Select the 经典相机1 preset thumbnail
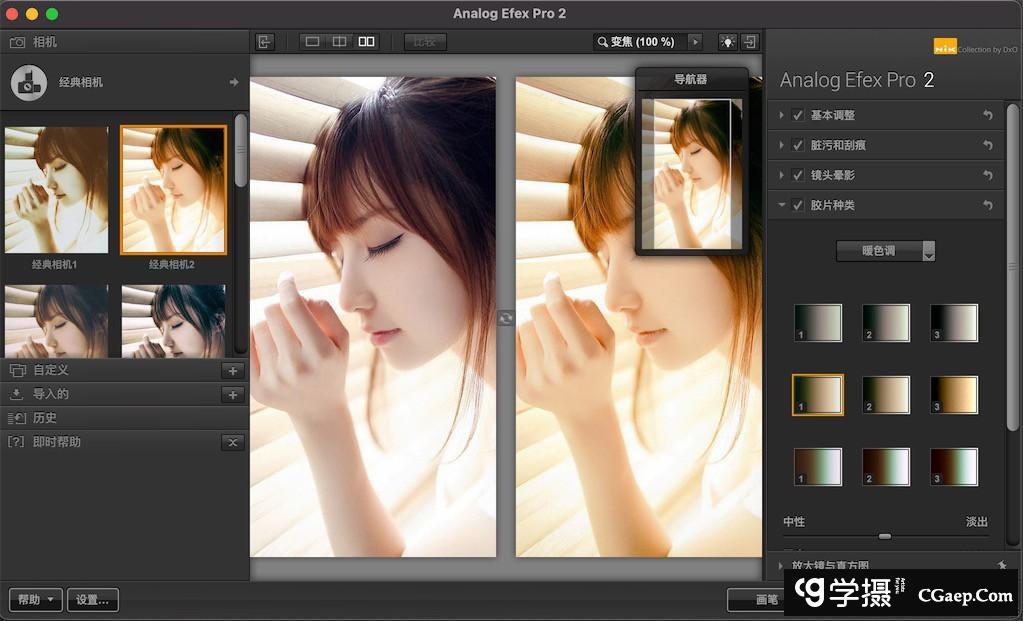The height and width of the screenshot is (621, 1023). tap(56, 190)
